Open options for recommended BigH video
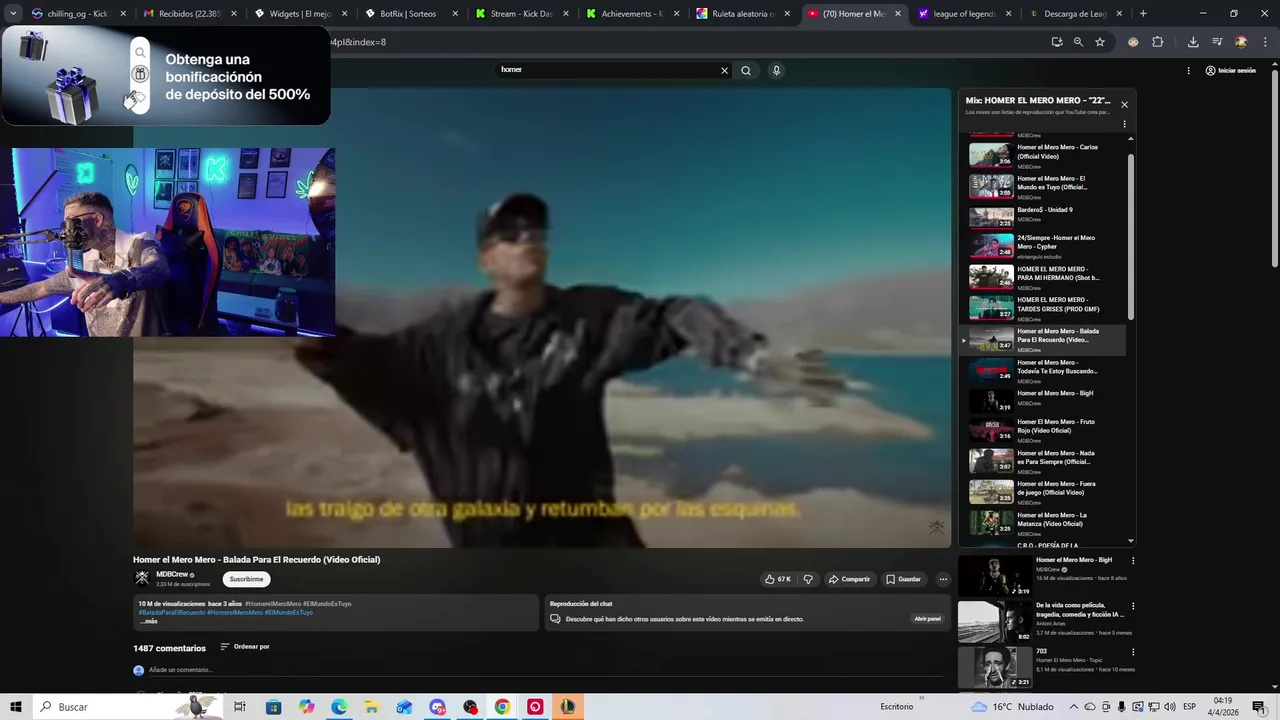This screenshot has width=1280, height=720. tap(1133, 561)
